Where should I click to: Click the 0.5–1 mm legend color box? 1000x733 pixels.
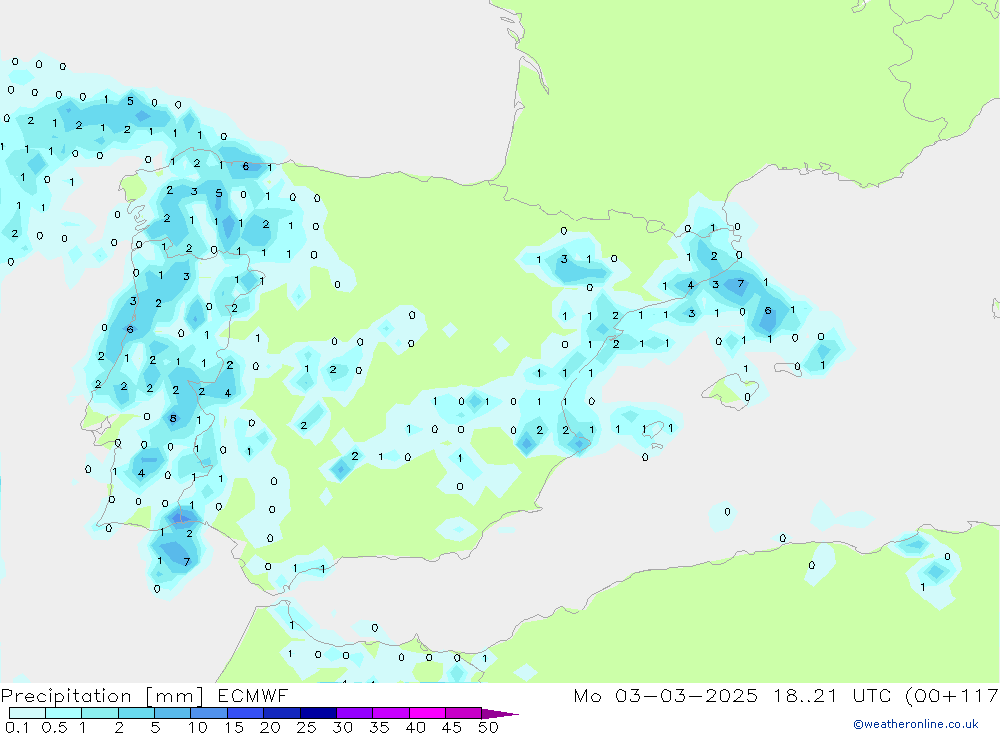click(x=64, y=713)
